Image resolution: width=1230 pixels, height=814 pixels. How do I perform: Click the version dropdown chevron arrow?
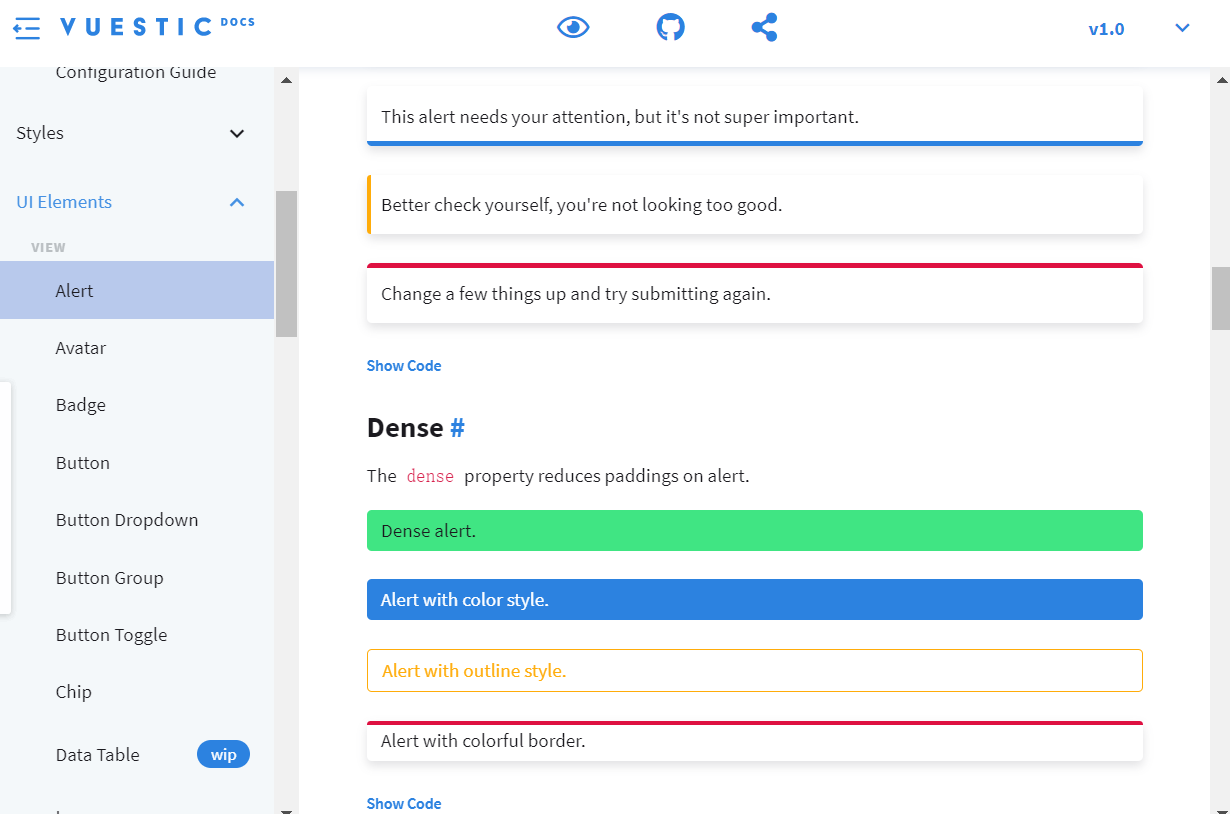(1182, 28)
